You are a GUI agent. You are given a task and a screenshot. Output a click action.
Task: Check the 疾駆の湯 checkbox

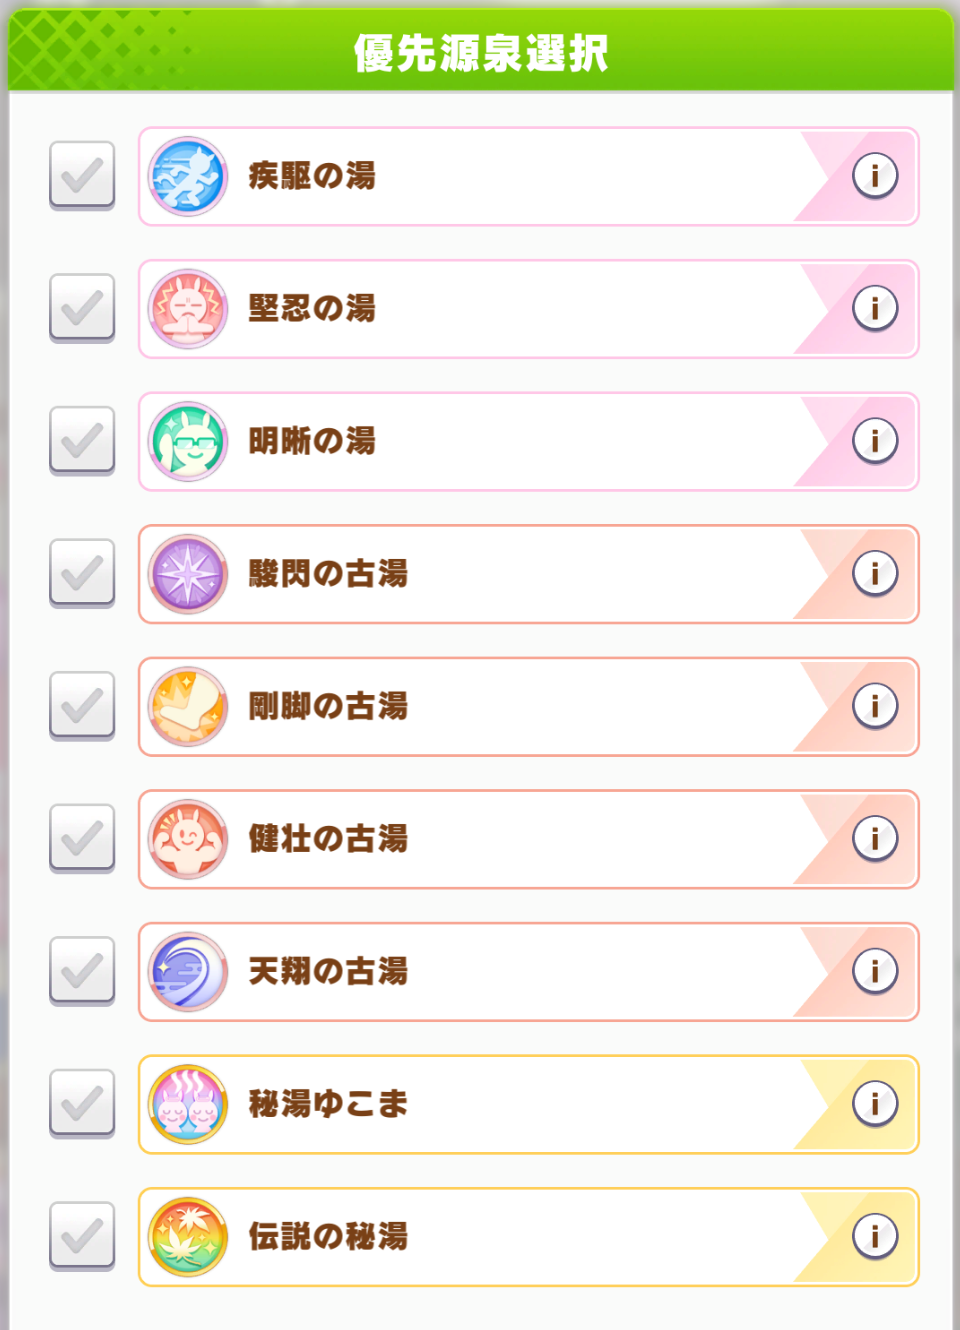82,176
